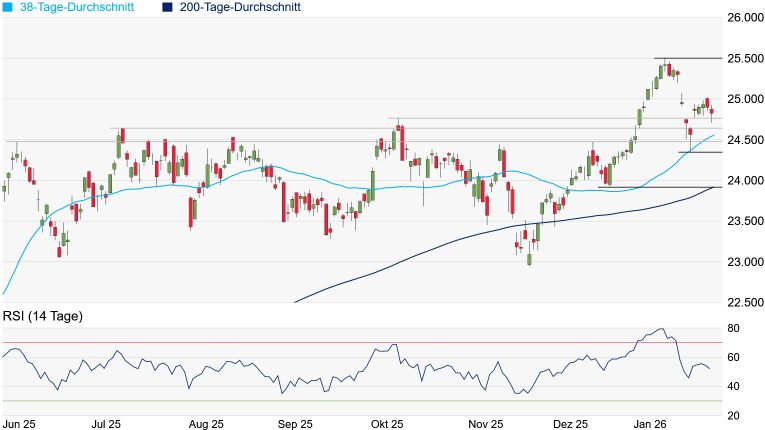
Task: Select the 22.500 price axis label
Action: (743, 303)
